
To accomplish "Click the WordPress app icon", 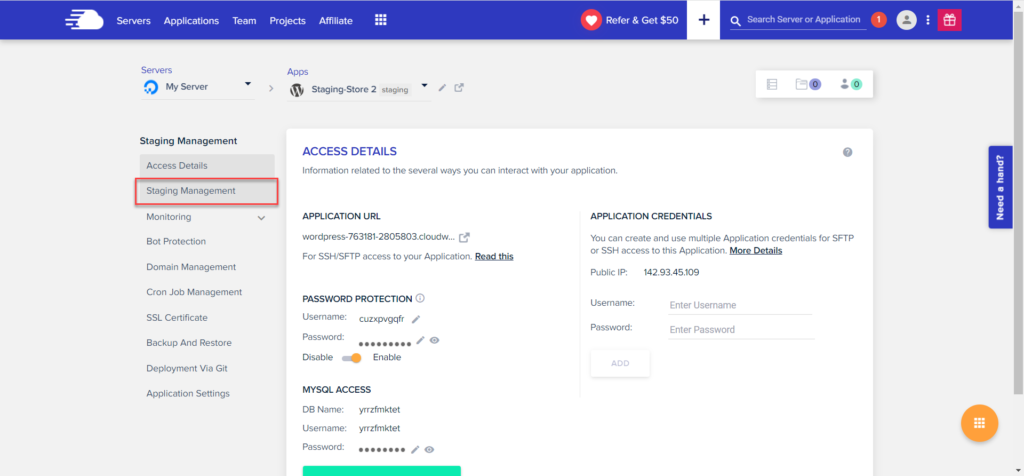I will point(296,90).
